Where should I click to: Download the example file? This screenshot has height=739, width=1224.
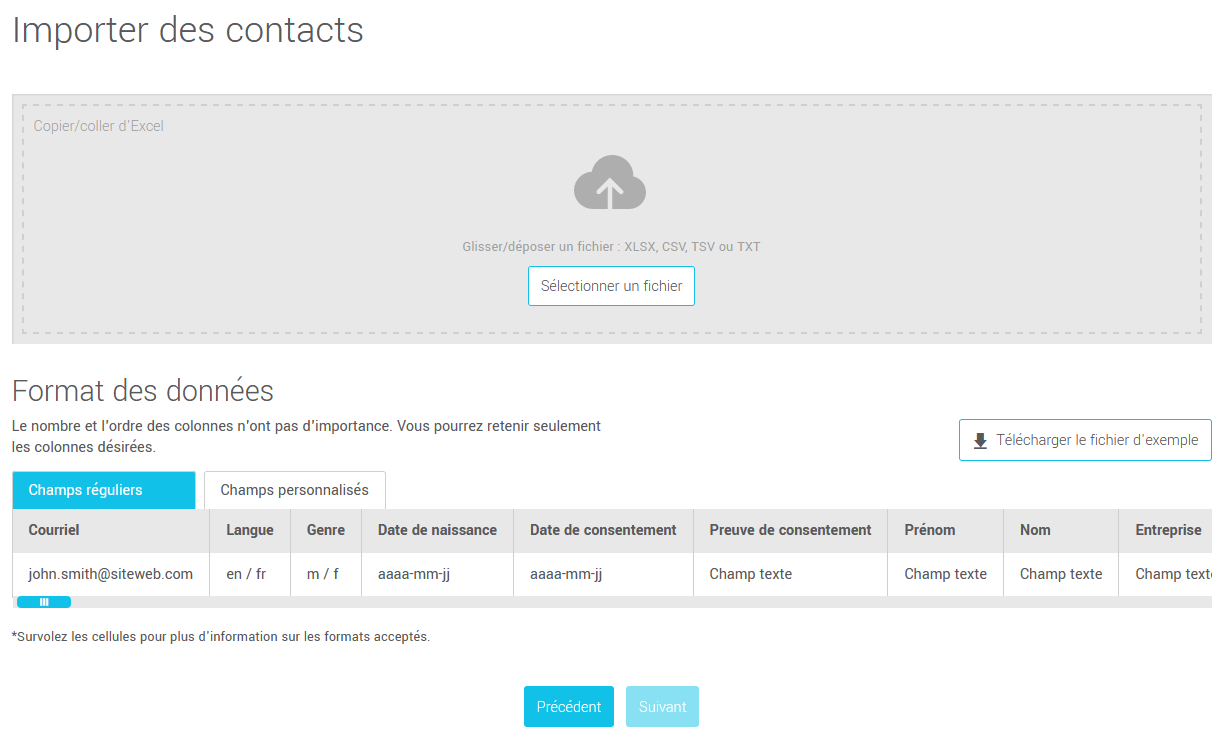tap(1085, 439)
